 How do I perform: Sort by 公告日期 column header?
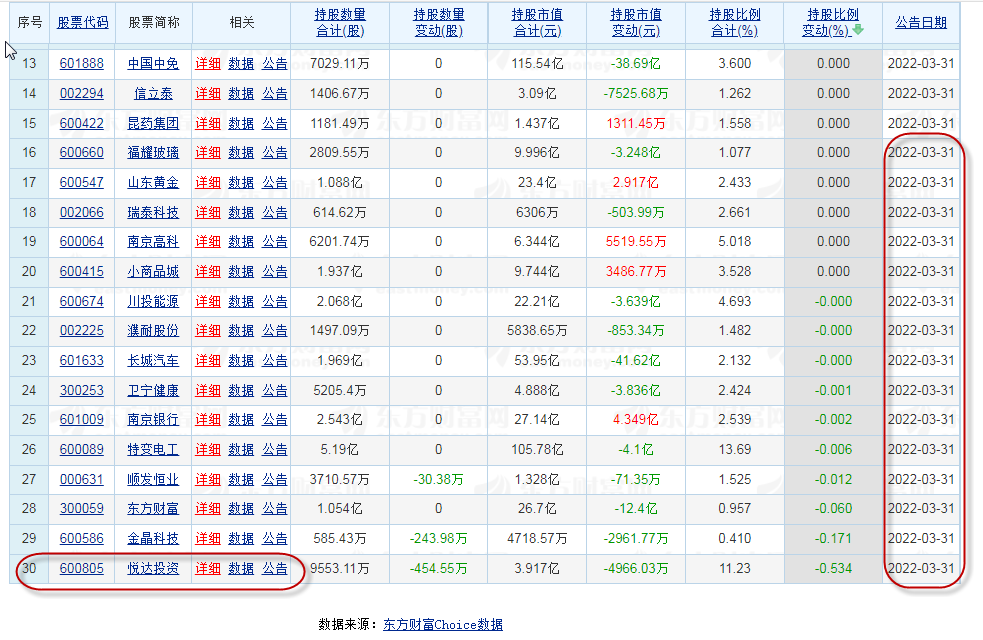click(921, 23)
